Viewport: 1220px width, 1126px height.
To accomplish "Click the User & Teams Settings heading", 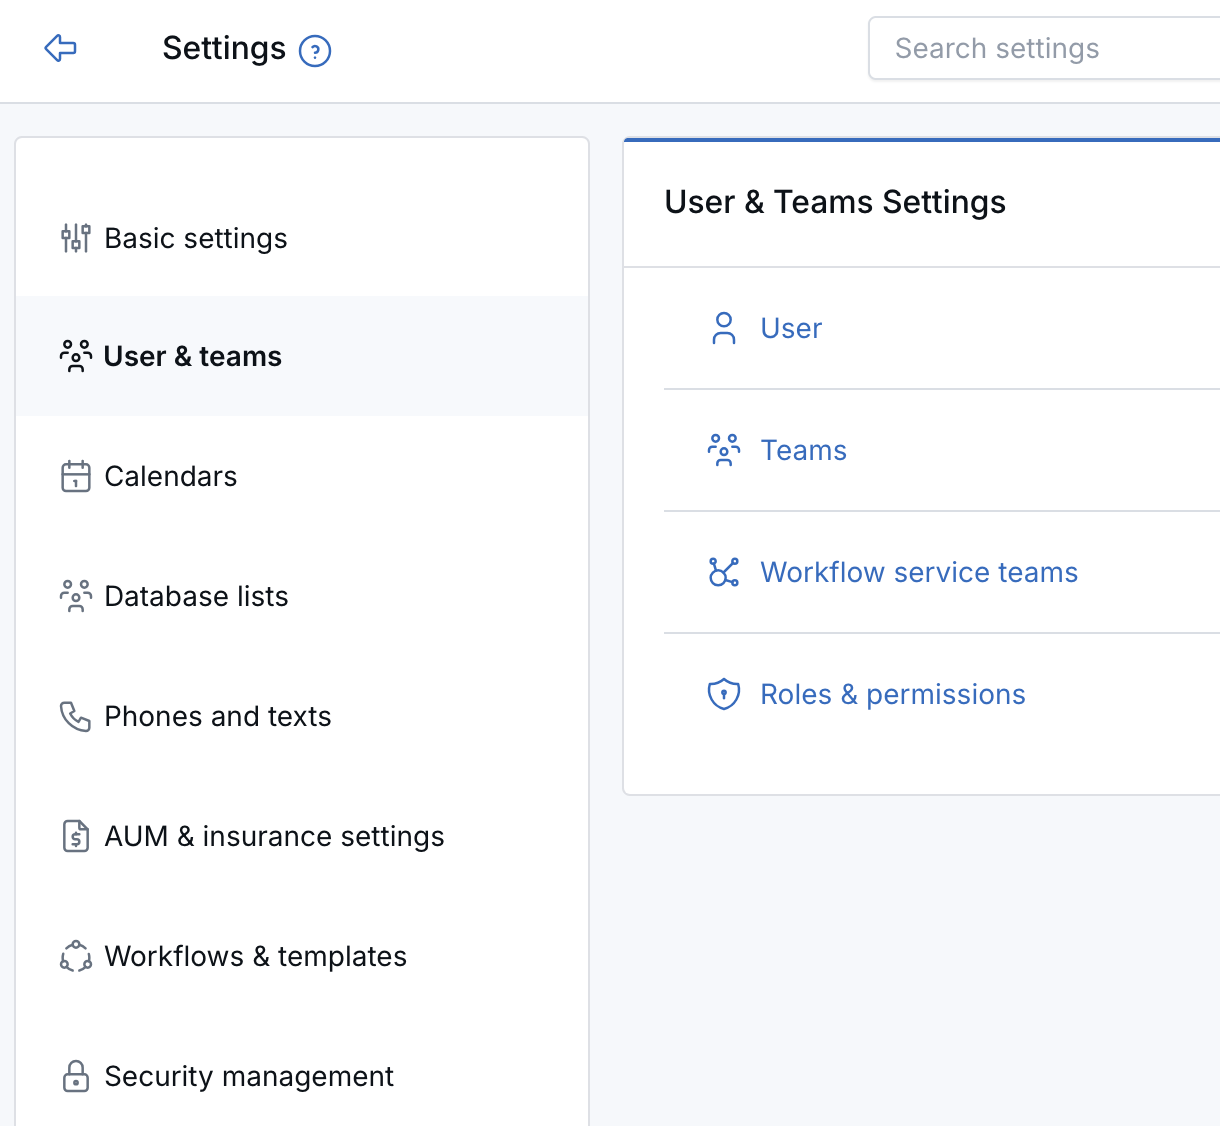I will 835,202.
